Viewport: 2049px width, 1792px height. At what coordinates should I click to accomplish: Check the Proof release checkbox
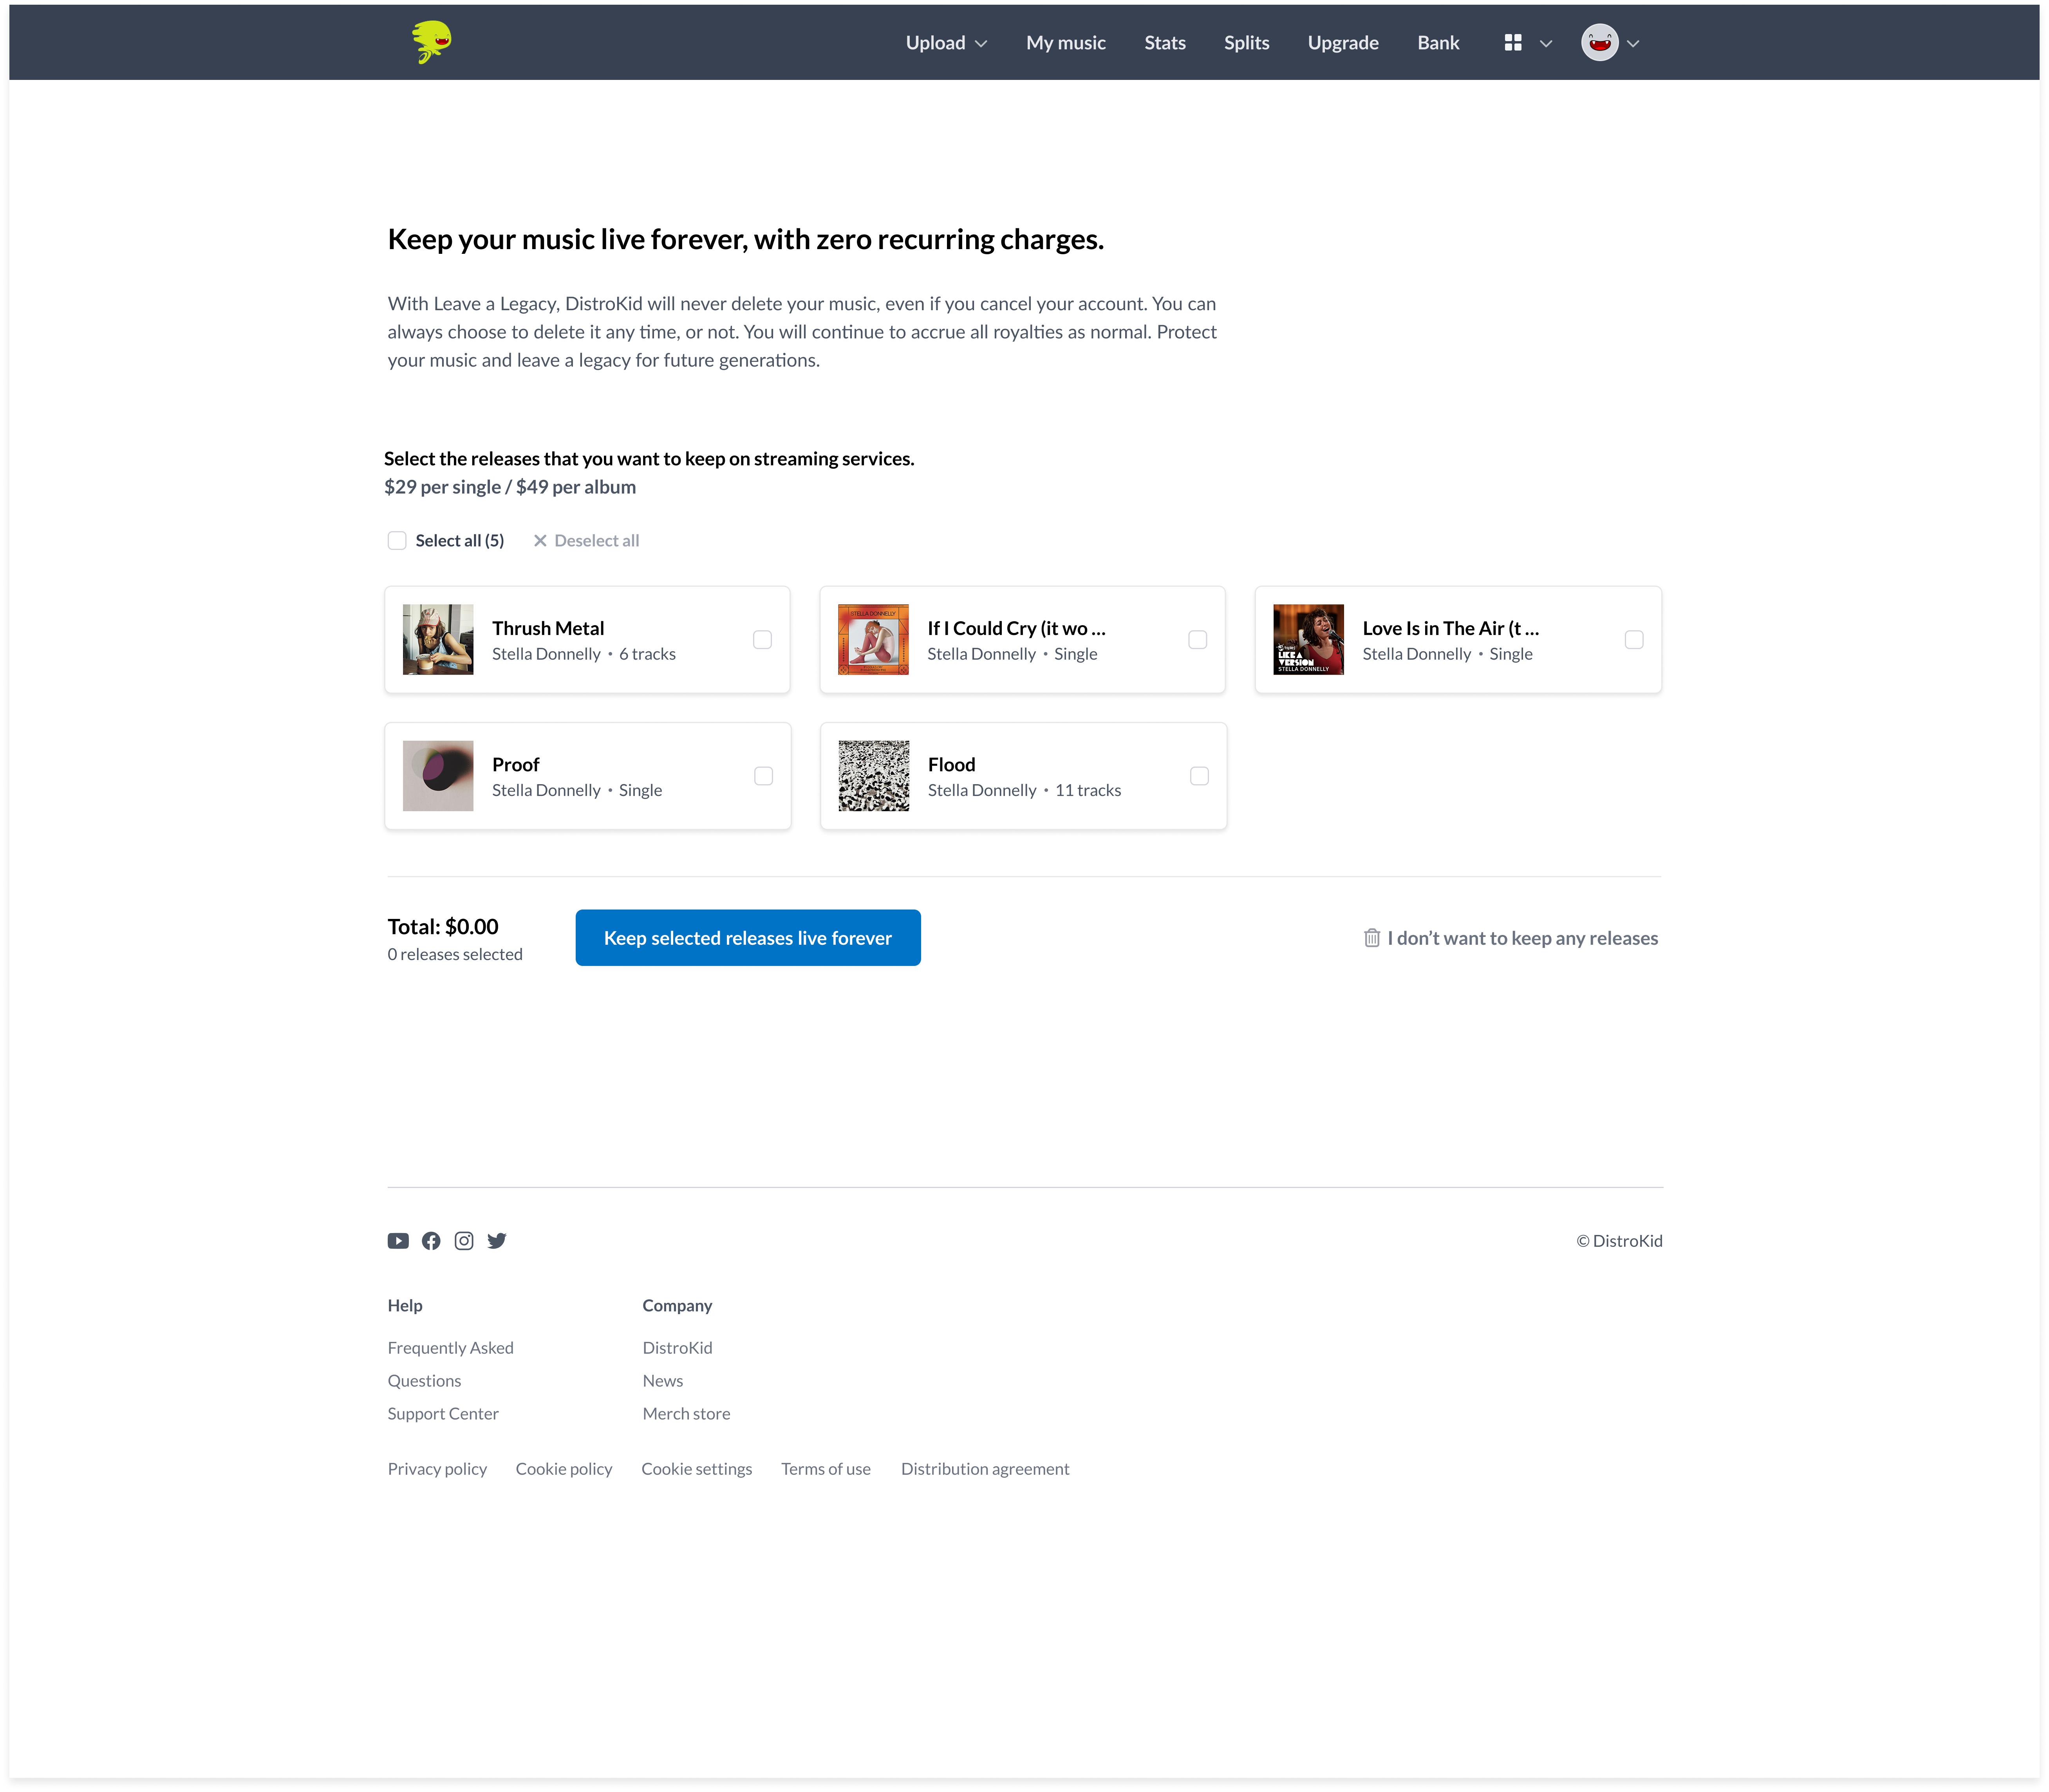(x=763, y=776)
